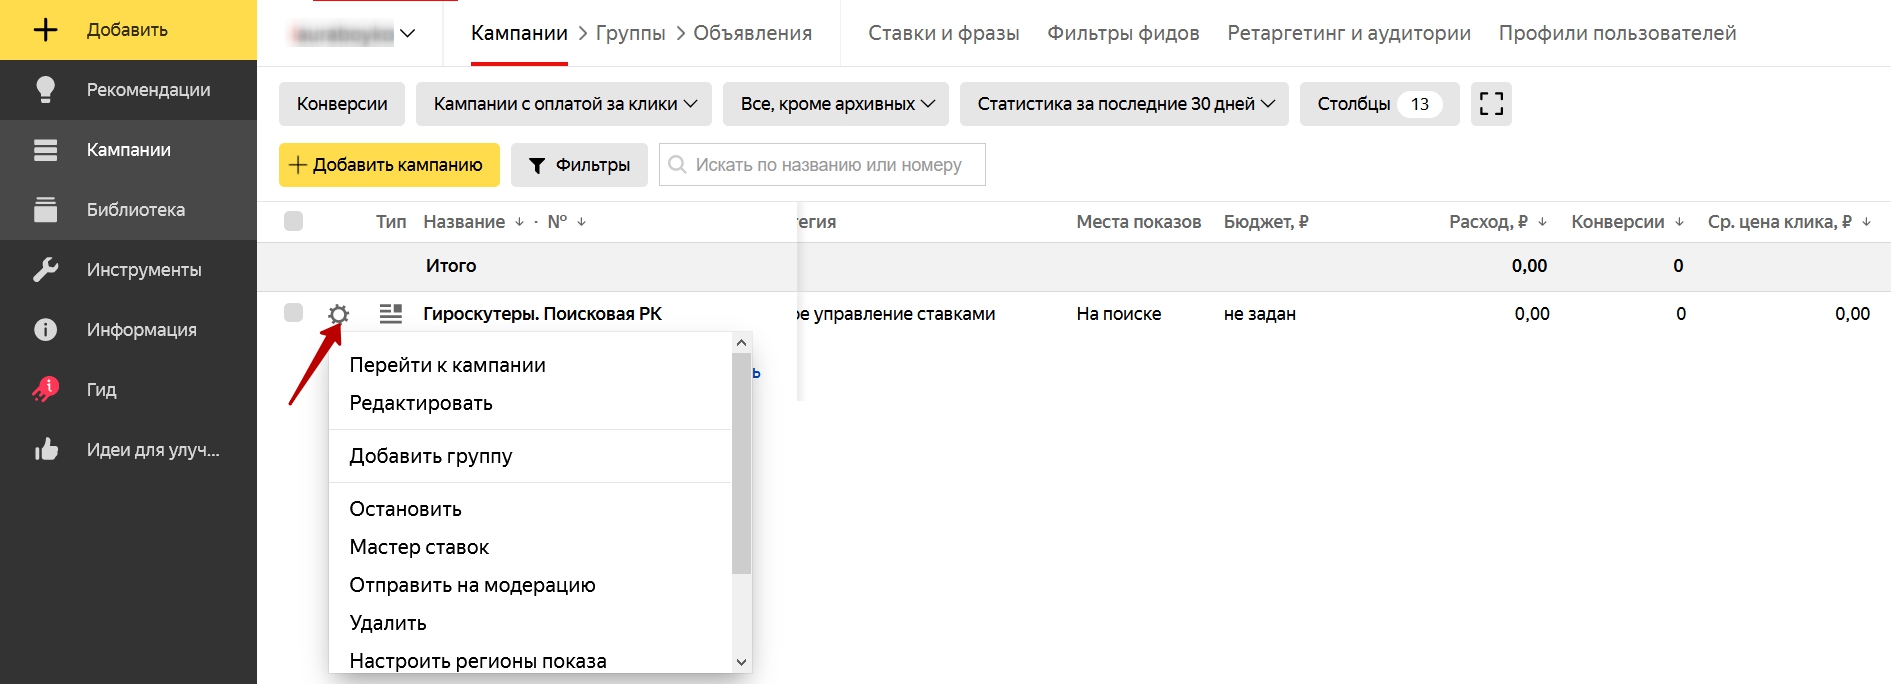Open the Library folder icon in sidebar
The height and width of the screenshot is (684, 1891).
point(45,210)
